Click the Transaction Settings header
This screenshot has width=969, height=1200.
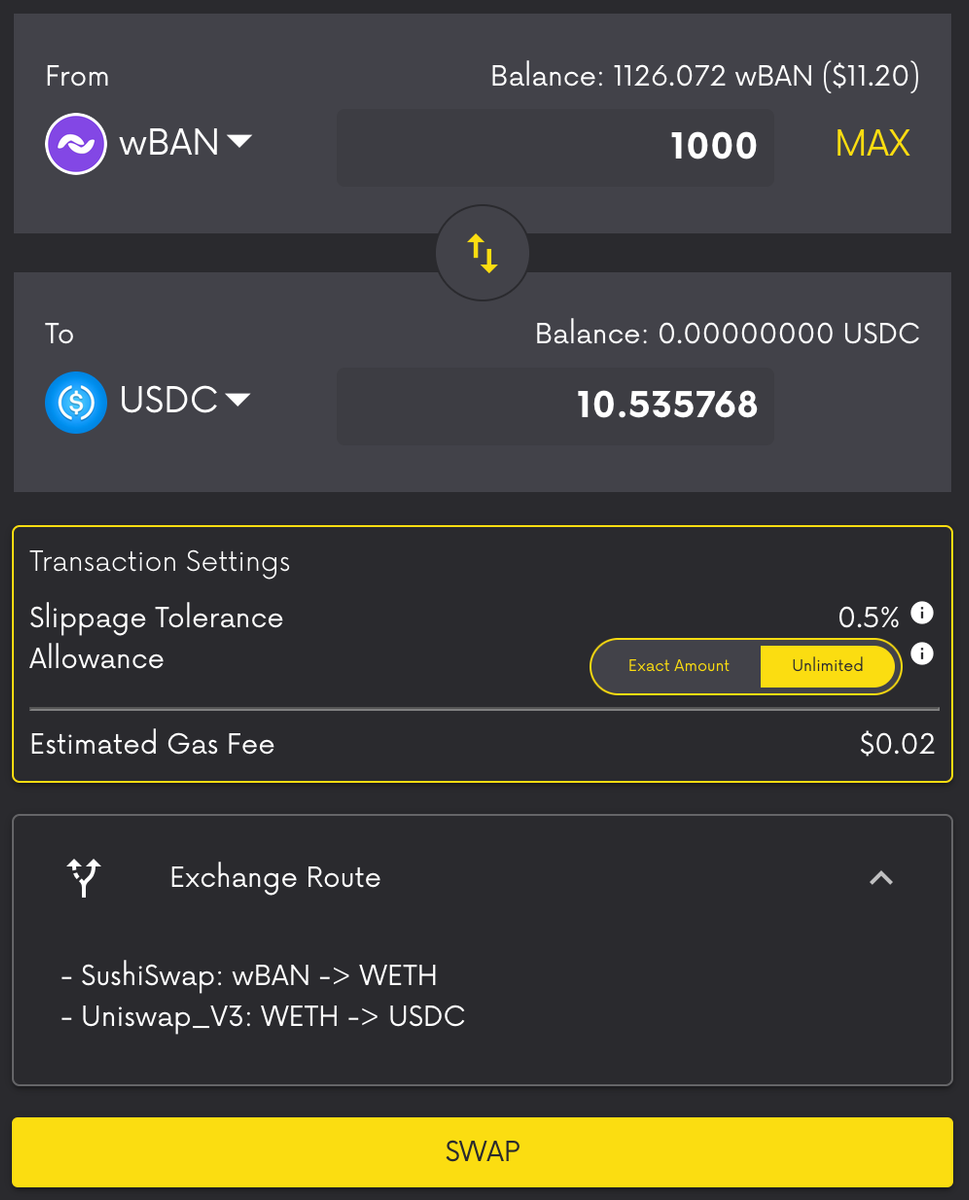click(160, 562)
